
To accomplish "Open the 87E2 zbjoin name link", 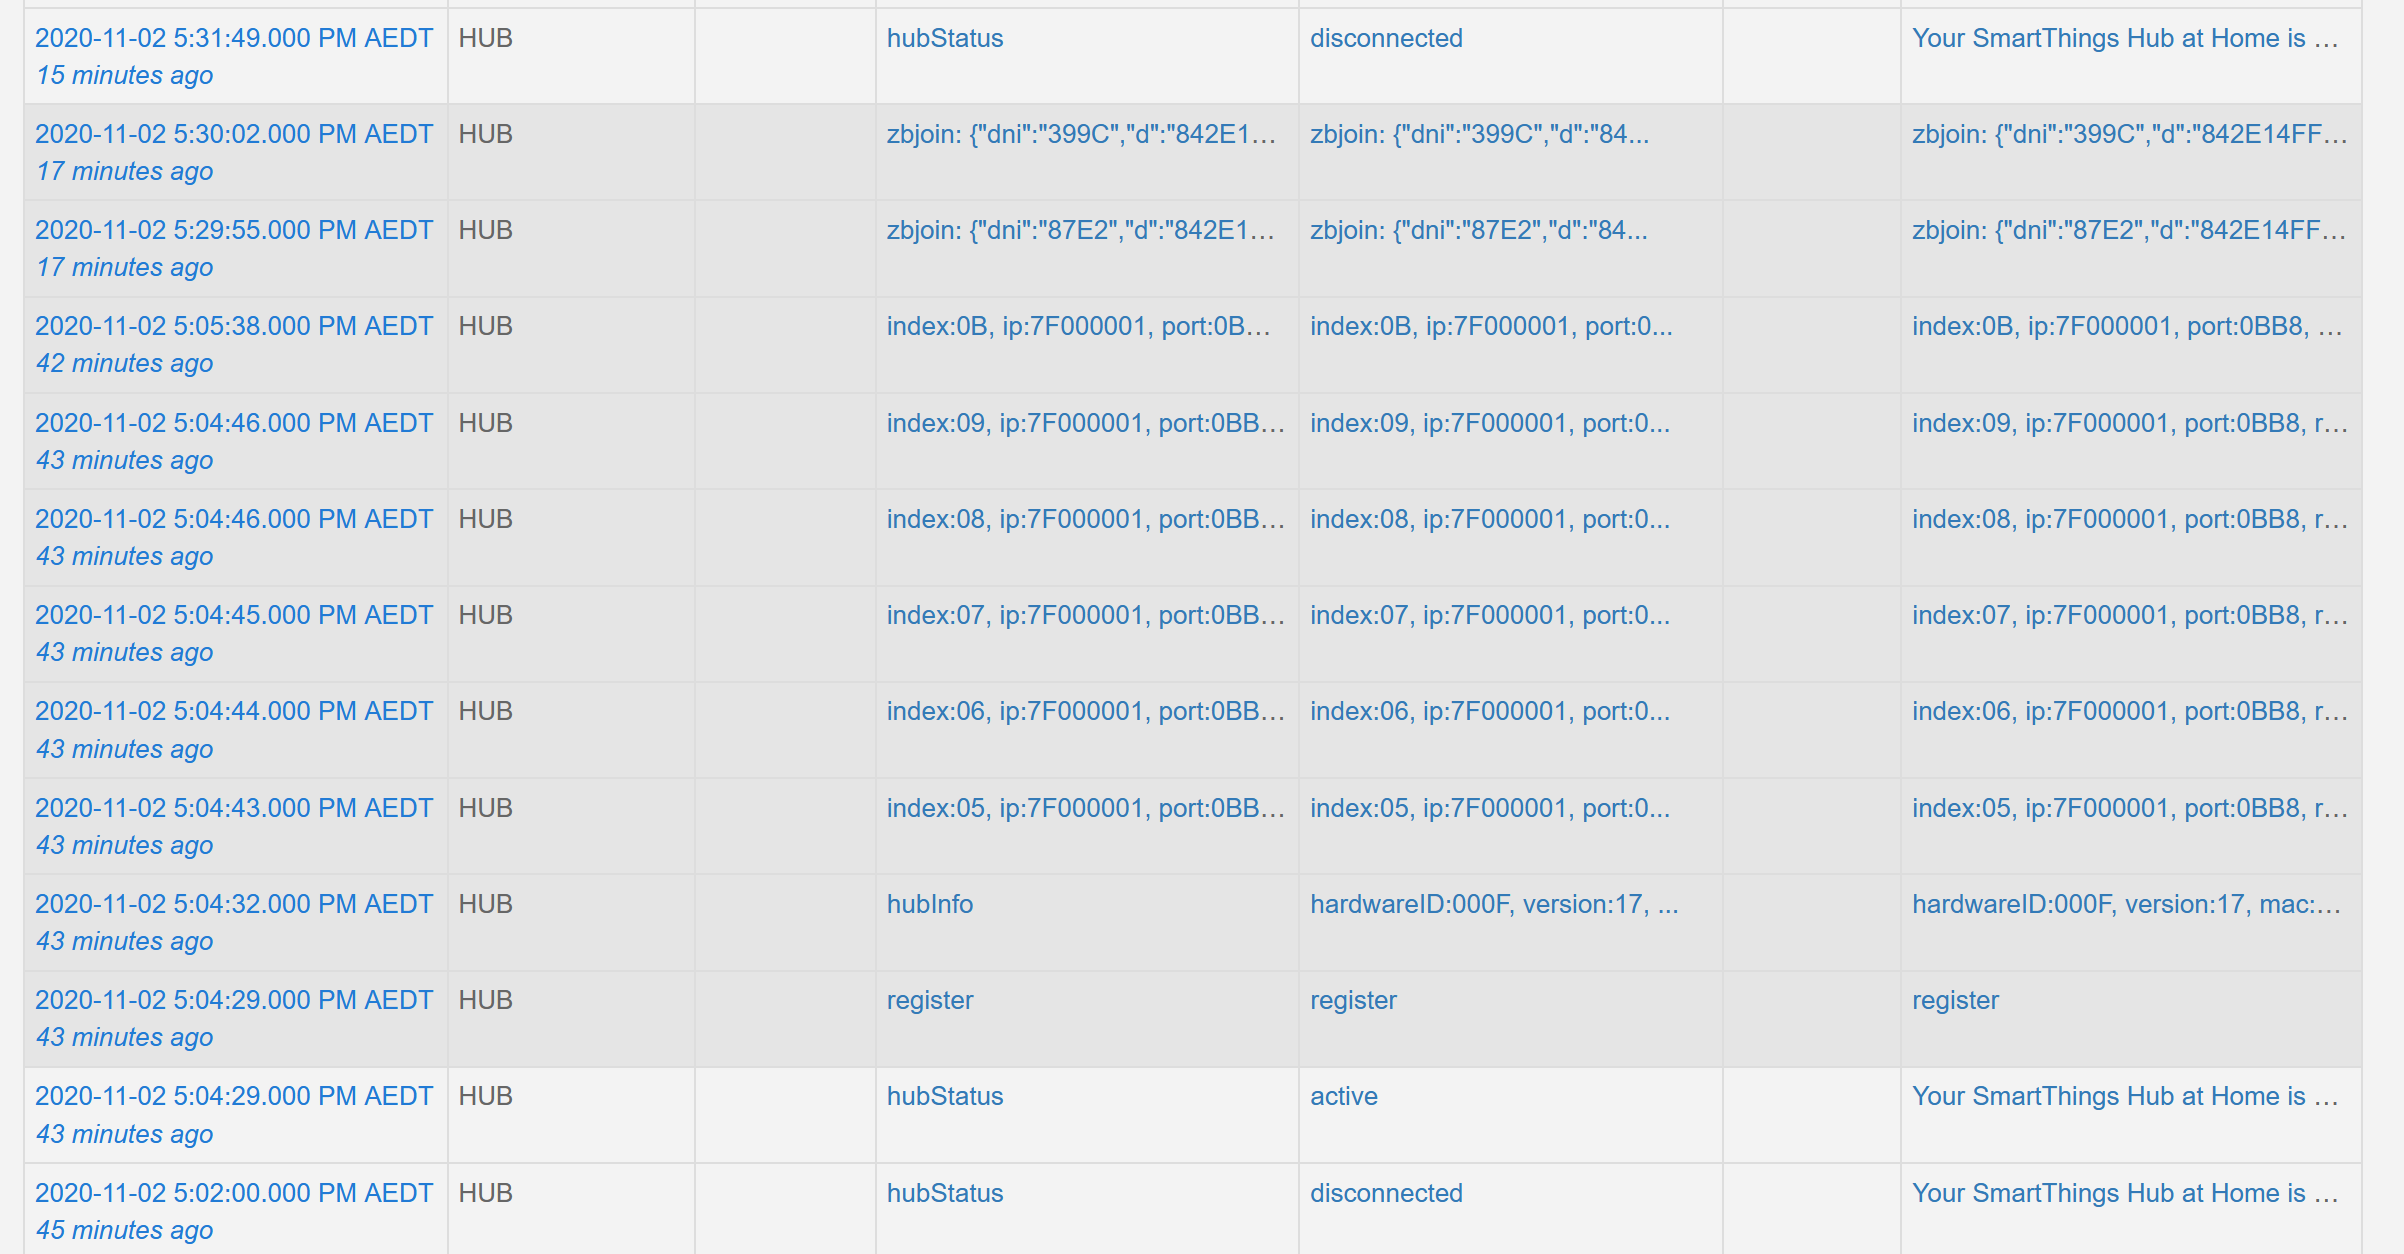I will click(1081, 230).
